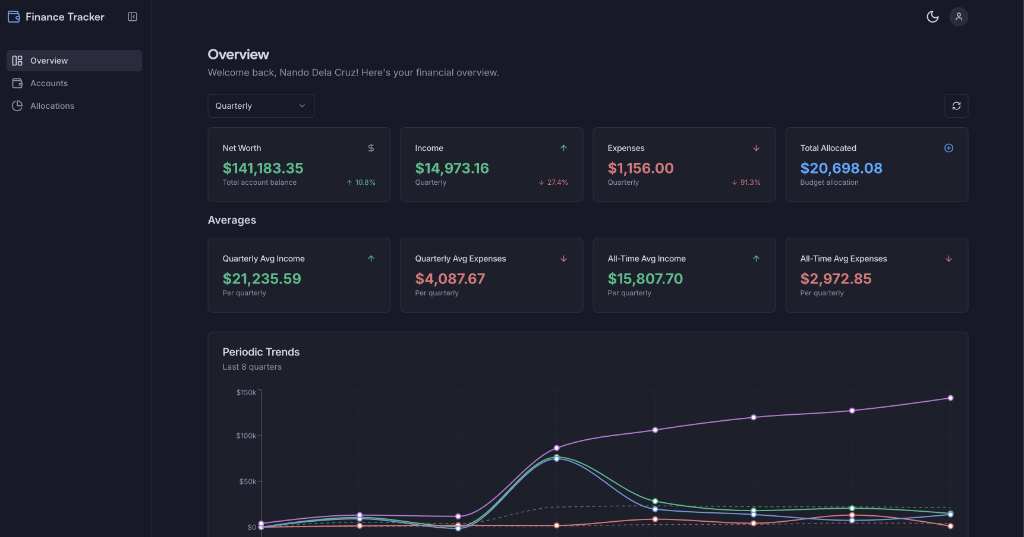Click the Averages section heading
This screenshot has width=1024, height=537.
[x=232, y=220]
